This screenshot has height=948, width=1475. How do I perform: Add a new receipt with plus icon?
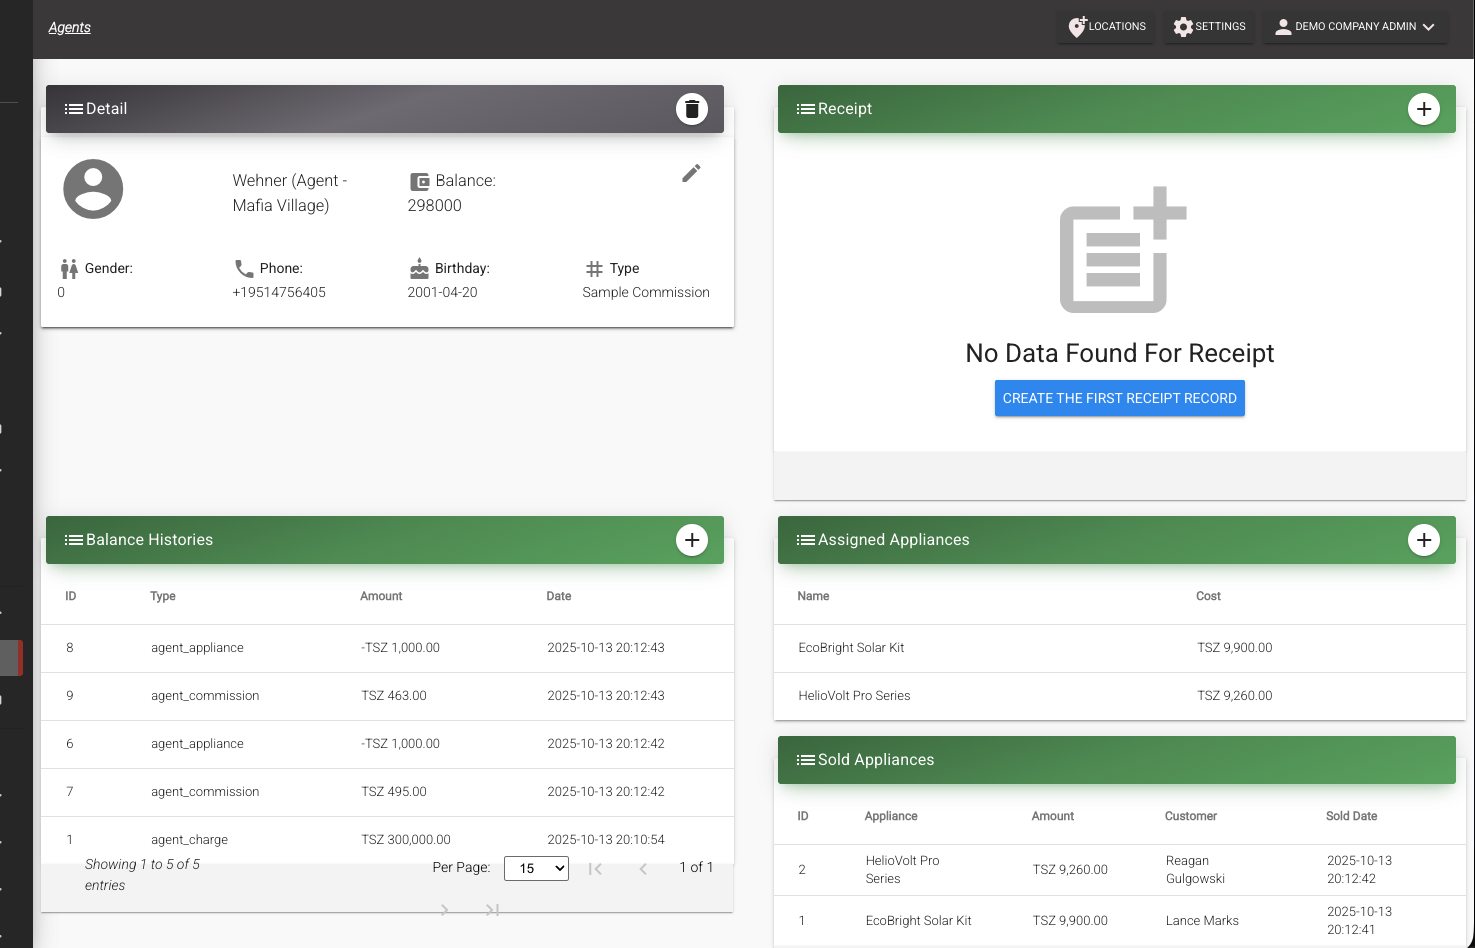click(1423, 109)
